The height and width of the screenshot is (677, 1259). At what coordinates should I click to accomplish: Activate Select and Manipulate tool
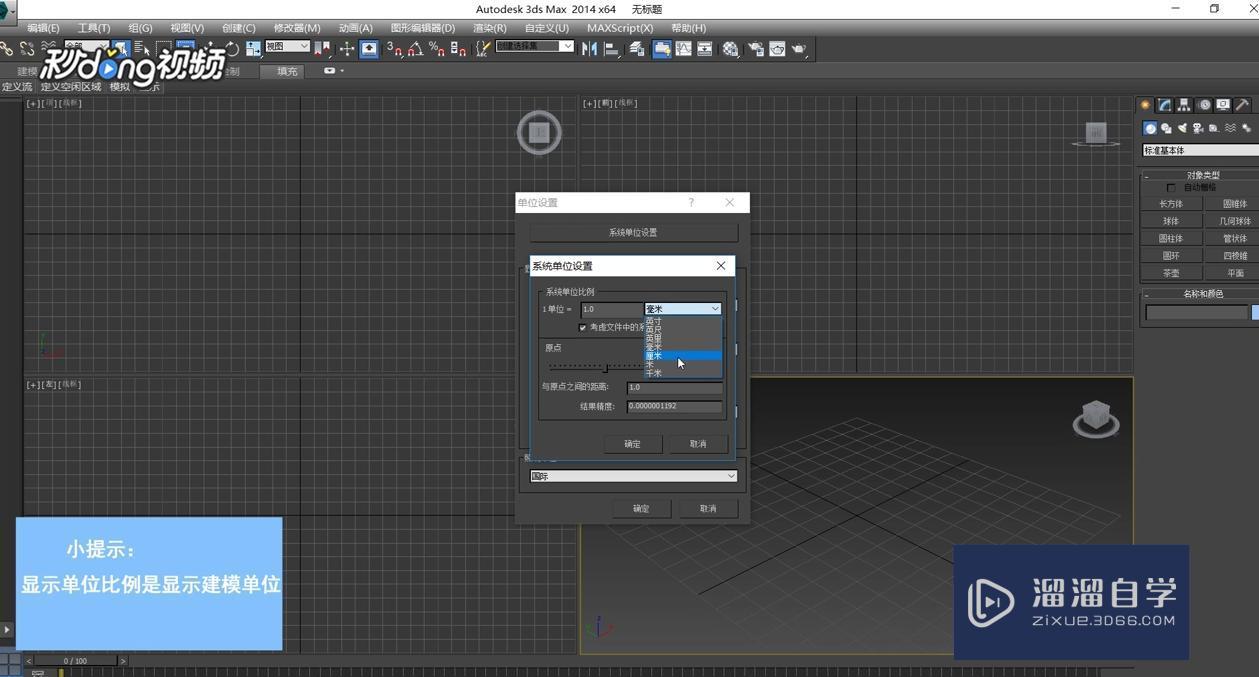(x=346, y=48)
